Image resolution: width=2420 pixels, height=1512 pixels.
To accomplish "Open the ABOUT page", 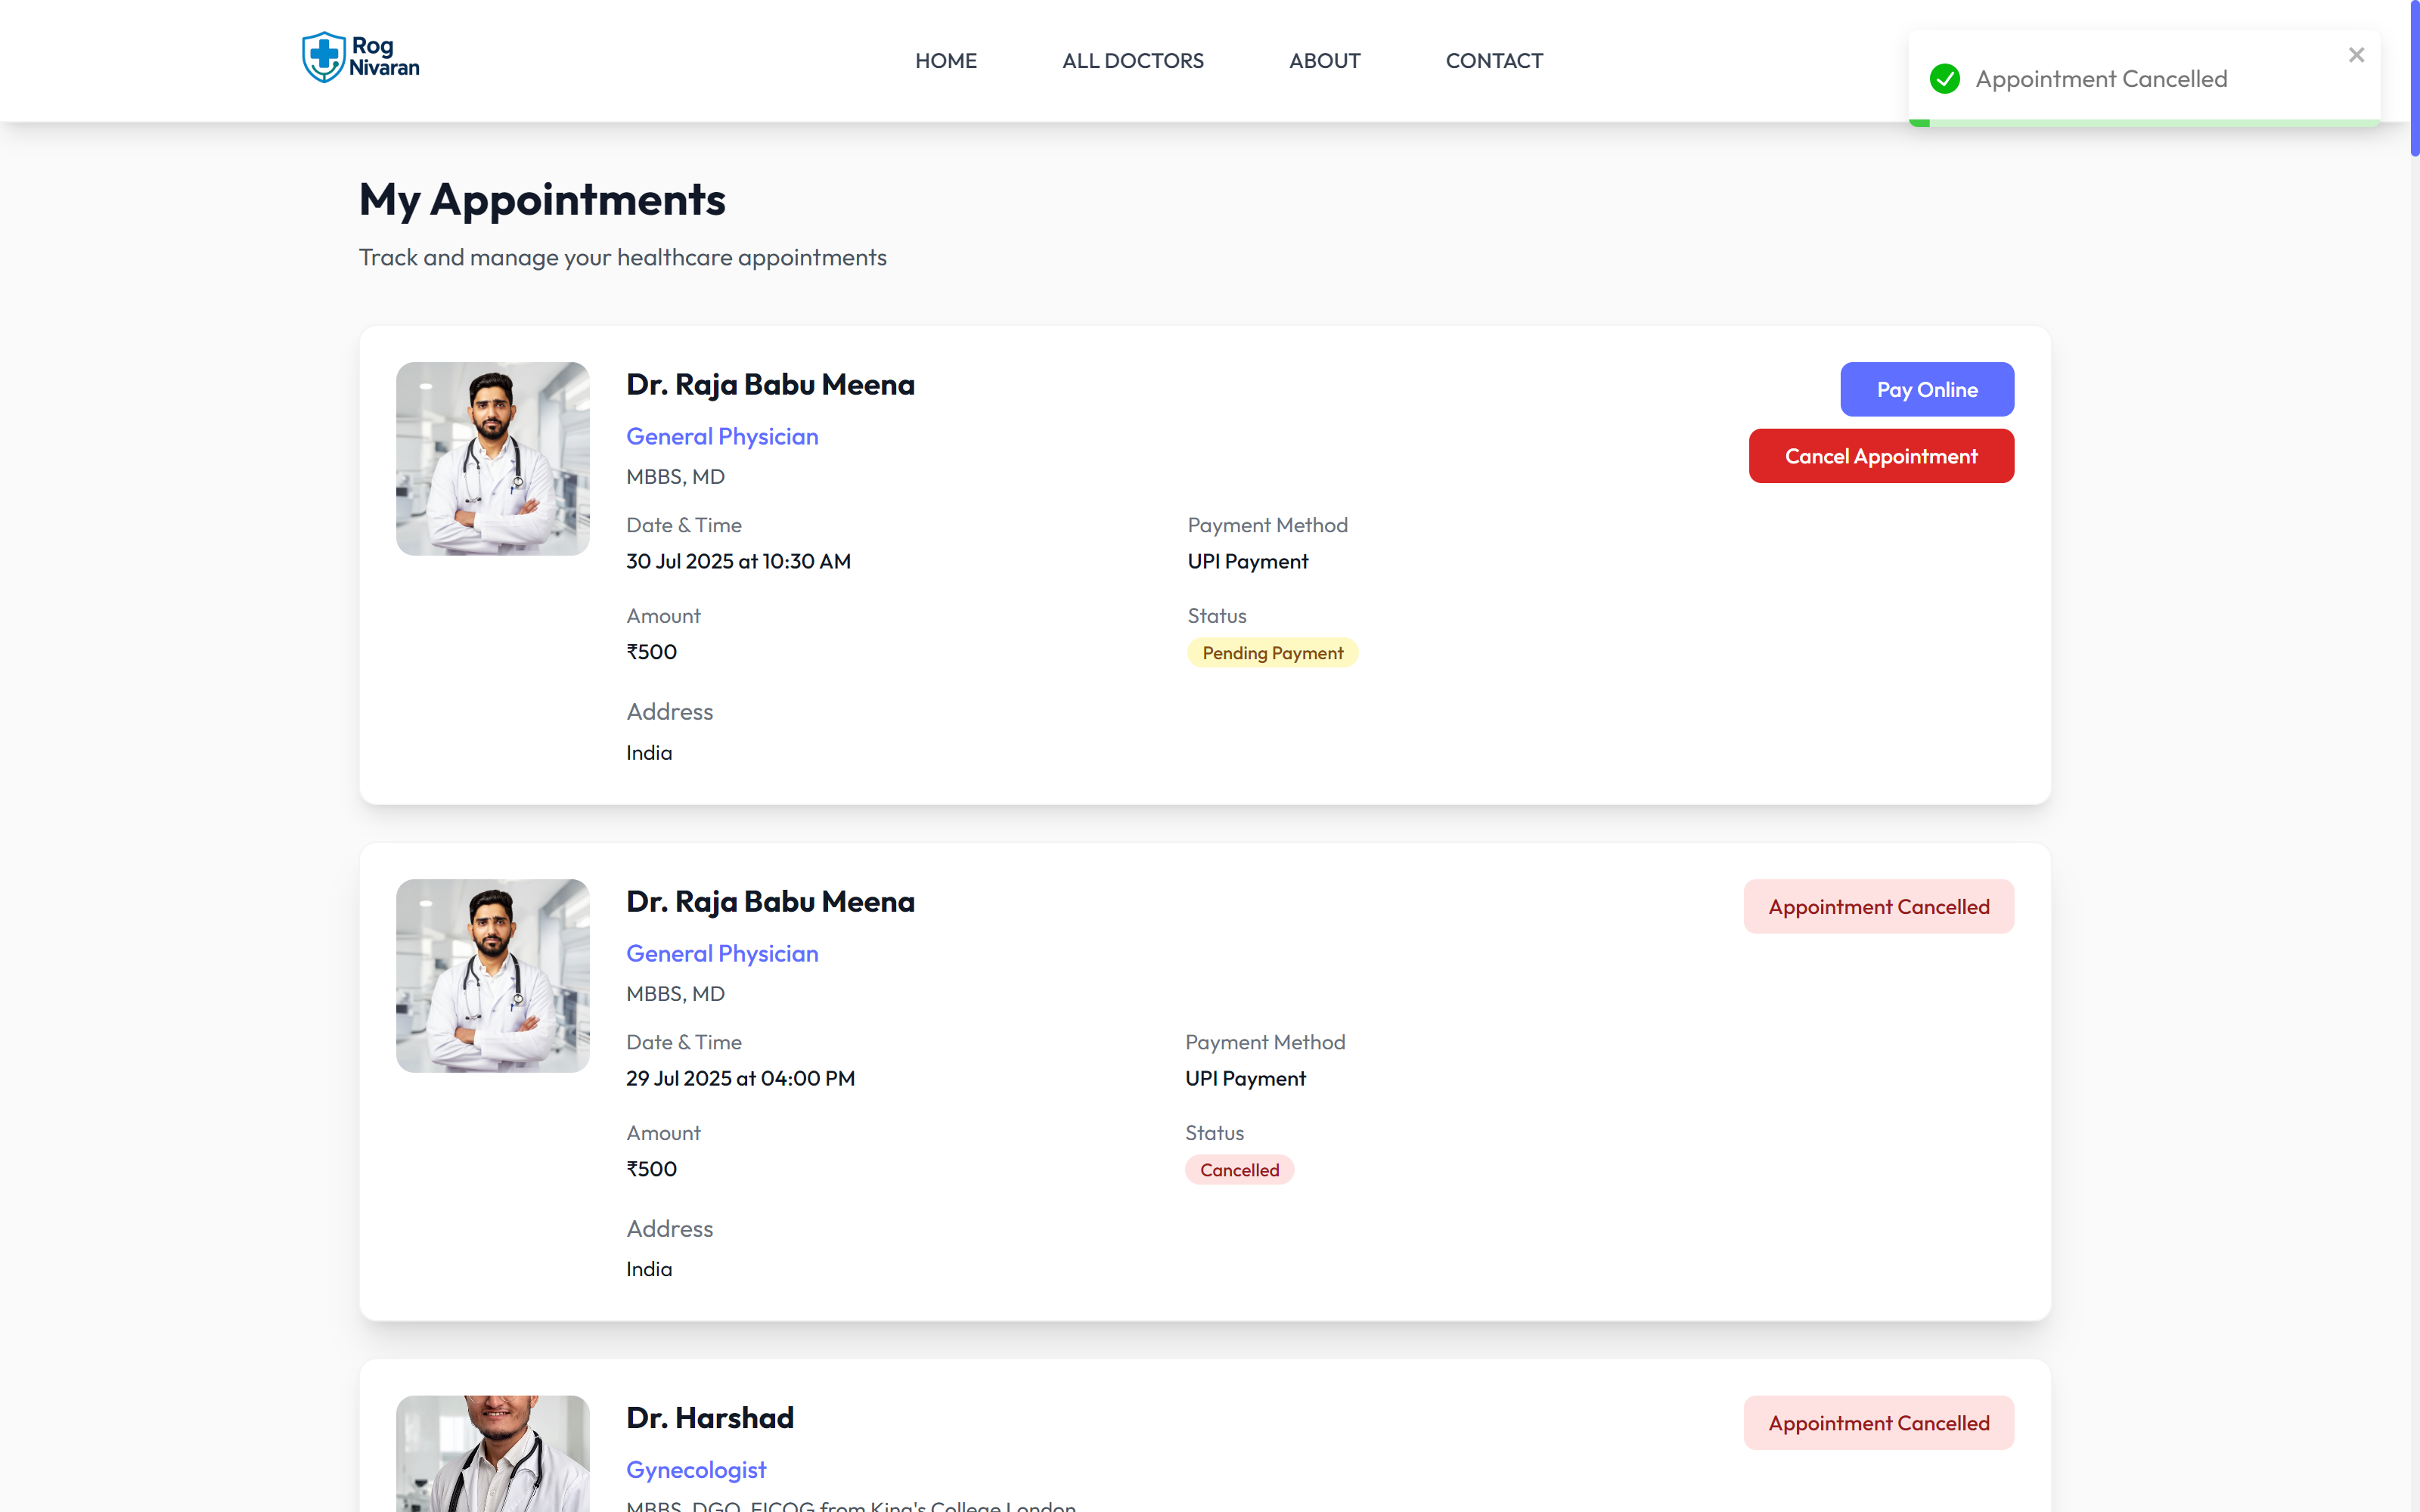I will [x=1324, y=61].
